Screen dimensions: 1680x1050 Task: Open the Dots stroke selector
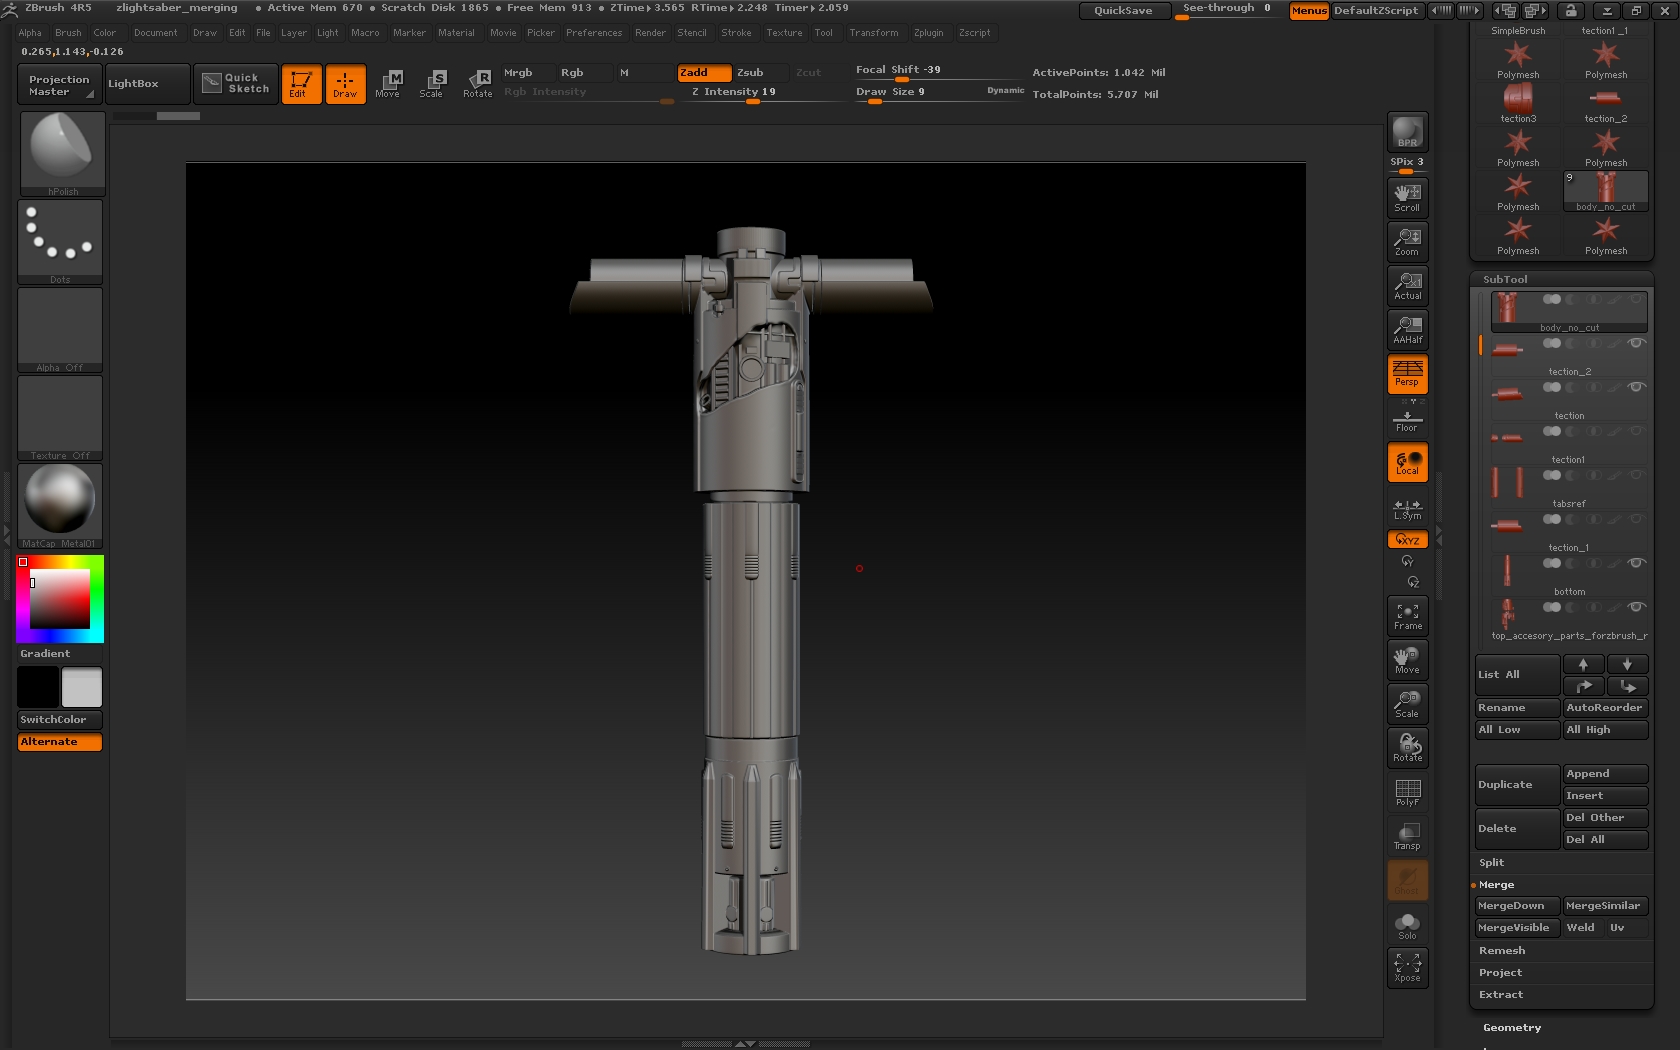tap(60, 241)
